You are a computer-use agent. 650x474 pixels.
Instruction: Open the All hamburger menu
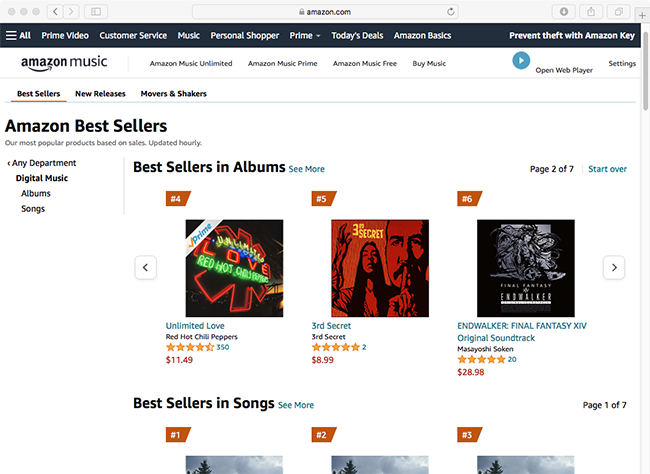[x=18, y=35]
